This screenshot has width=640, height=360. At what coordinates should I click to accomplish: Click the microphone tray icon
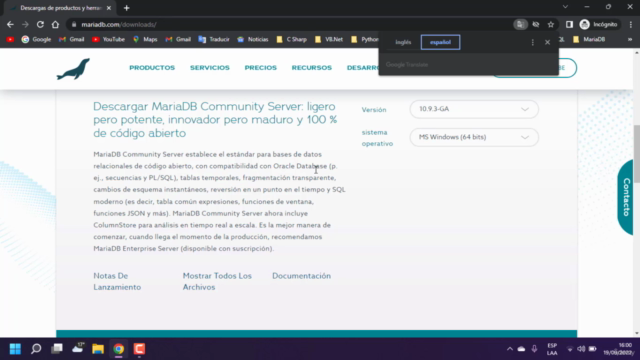click(x=534, y=349)
